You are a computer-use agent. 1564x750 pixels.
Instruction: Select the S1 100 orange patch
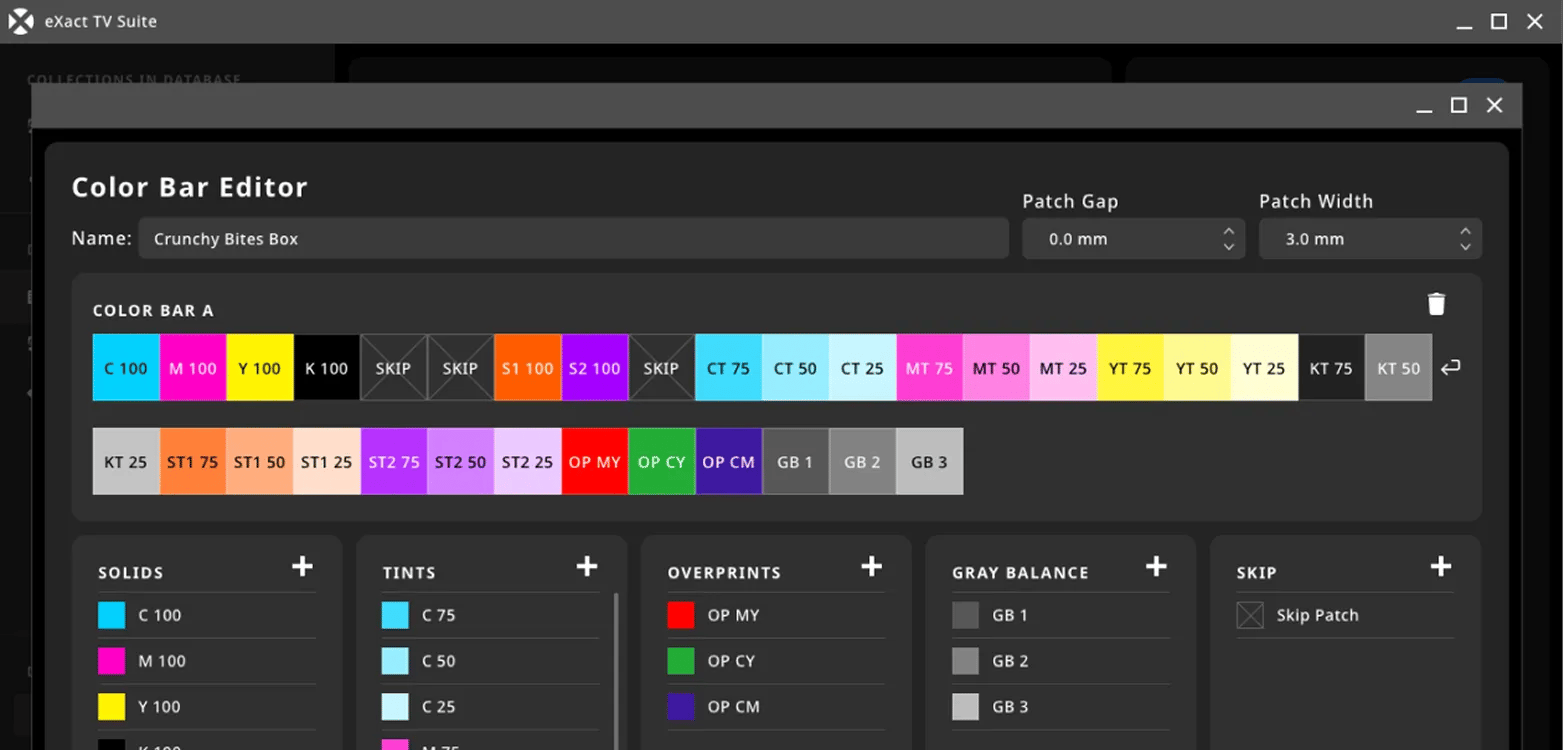point(527,368)
